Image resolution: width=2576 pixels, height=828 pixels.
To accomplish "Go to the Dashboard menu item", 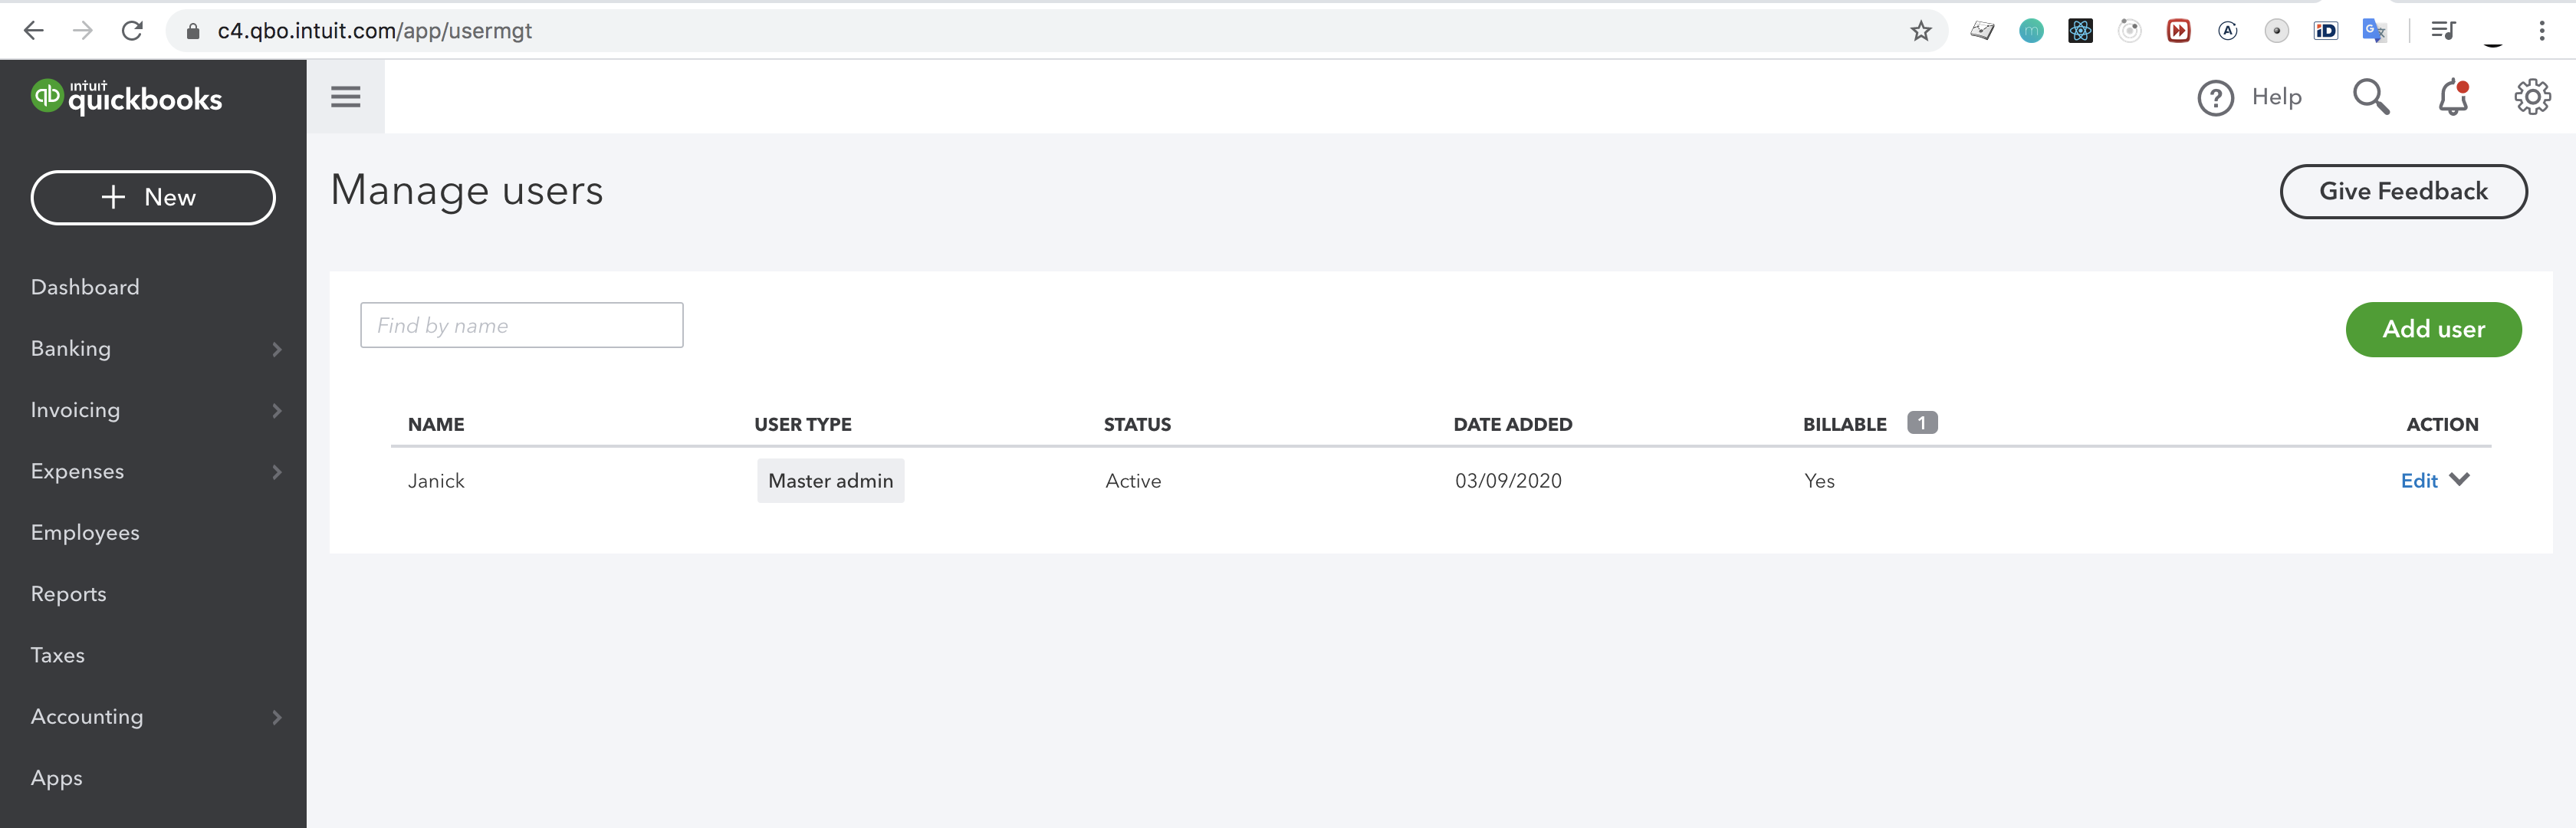I will [85, 287].
